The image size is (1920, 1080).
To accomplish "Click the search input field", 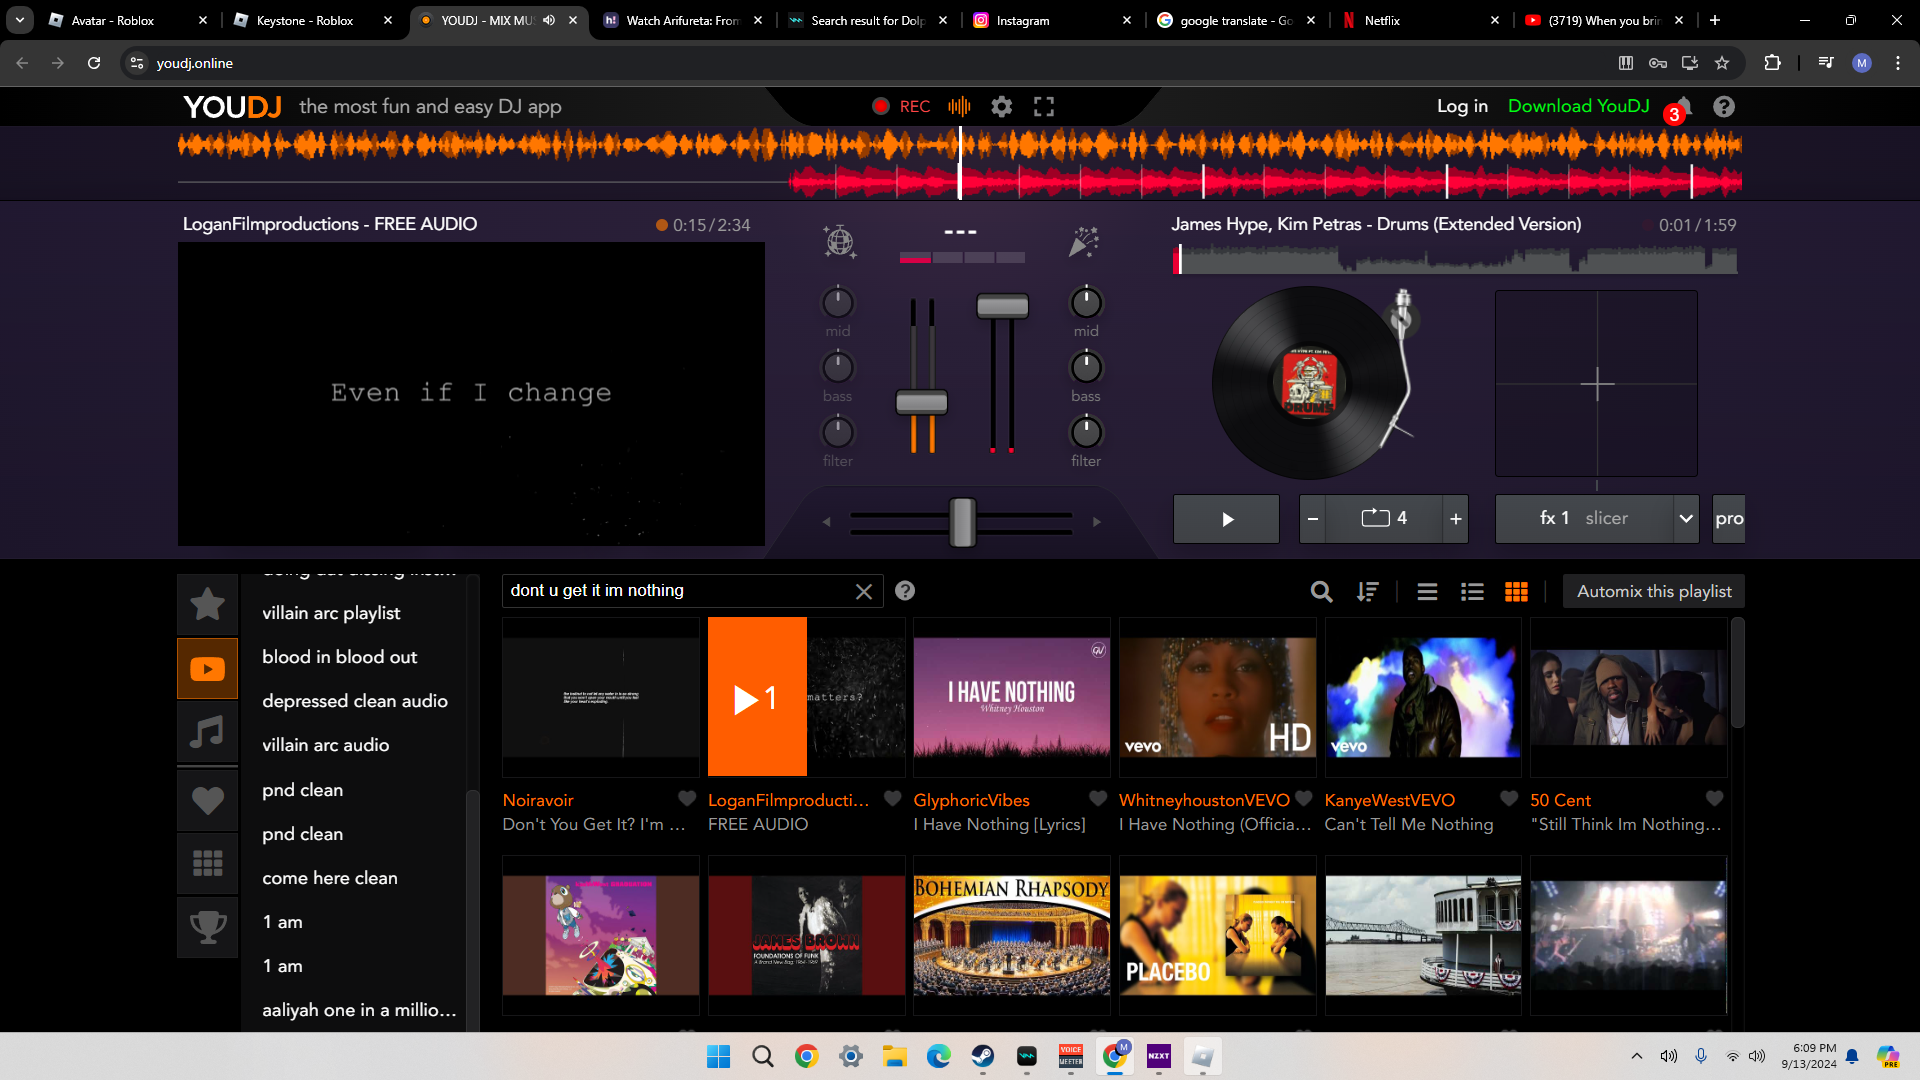I will 678,591.
